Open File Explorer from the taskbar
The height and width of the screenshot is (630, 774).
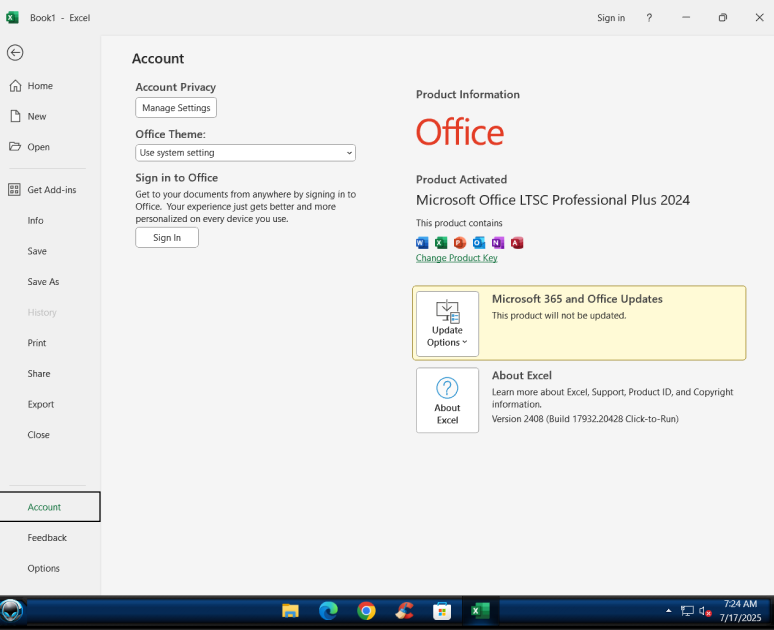290,611
